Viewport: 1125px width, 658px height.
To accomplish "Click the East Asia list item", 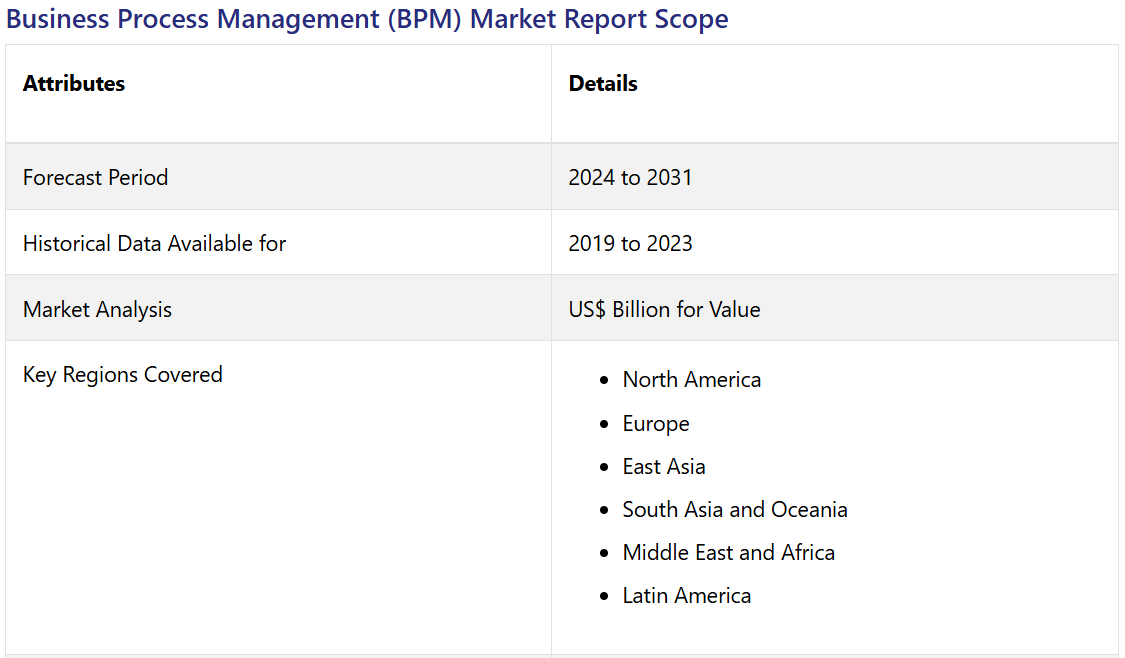I will [x=664, y=467].
